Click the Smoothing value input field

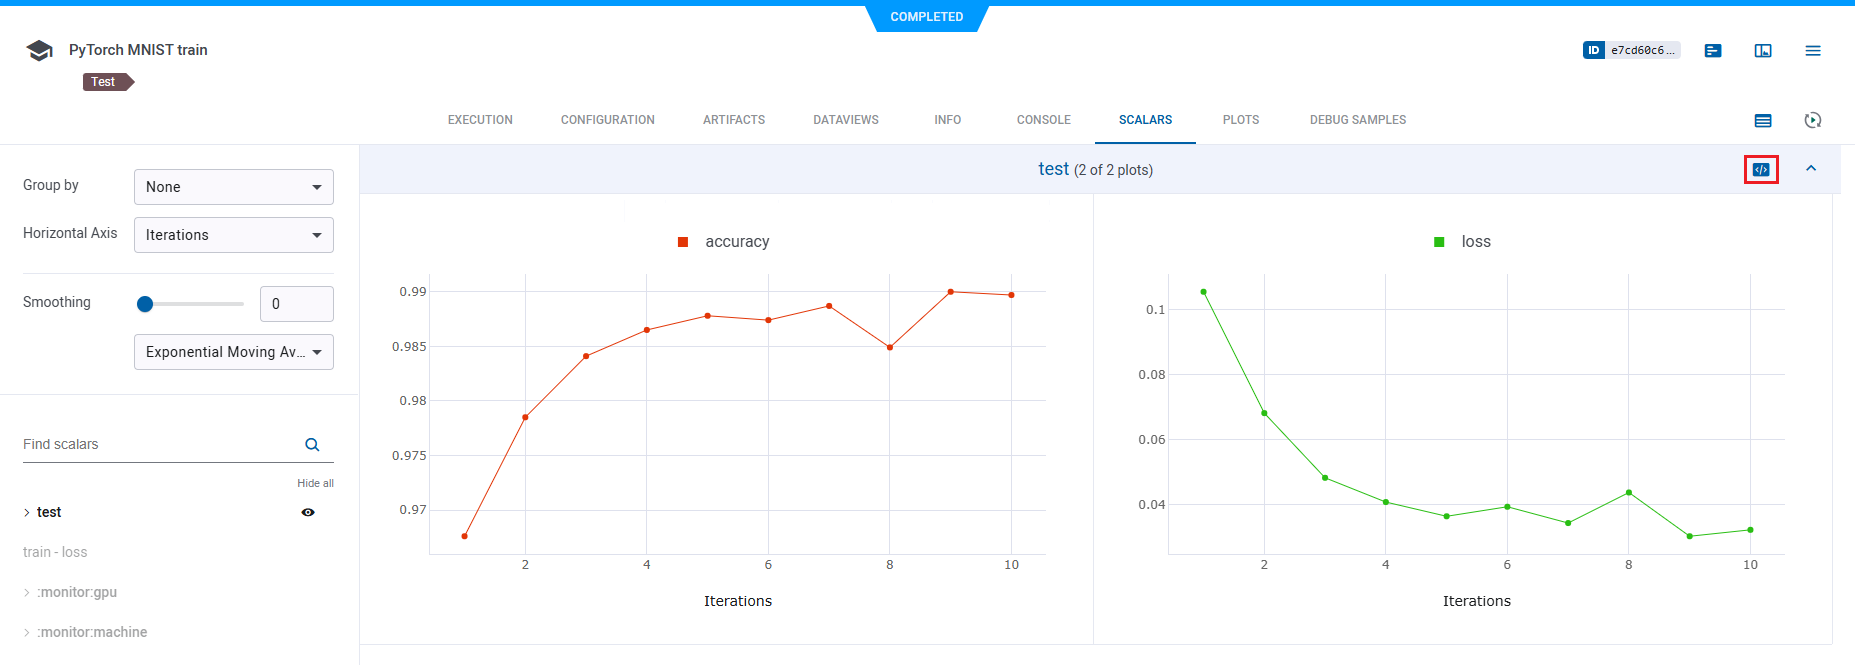click(296, 304)
